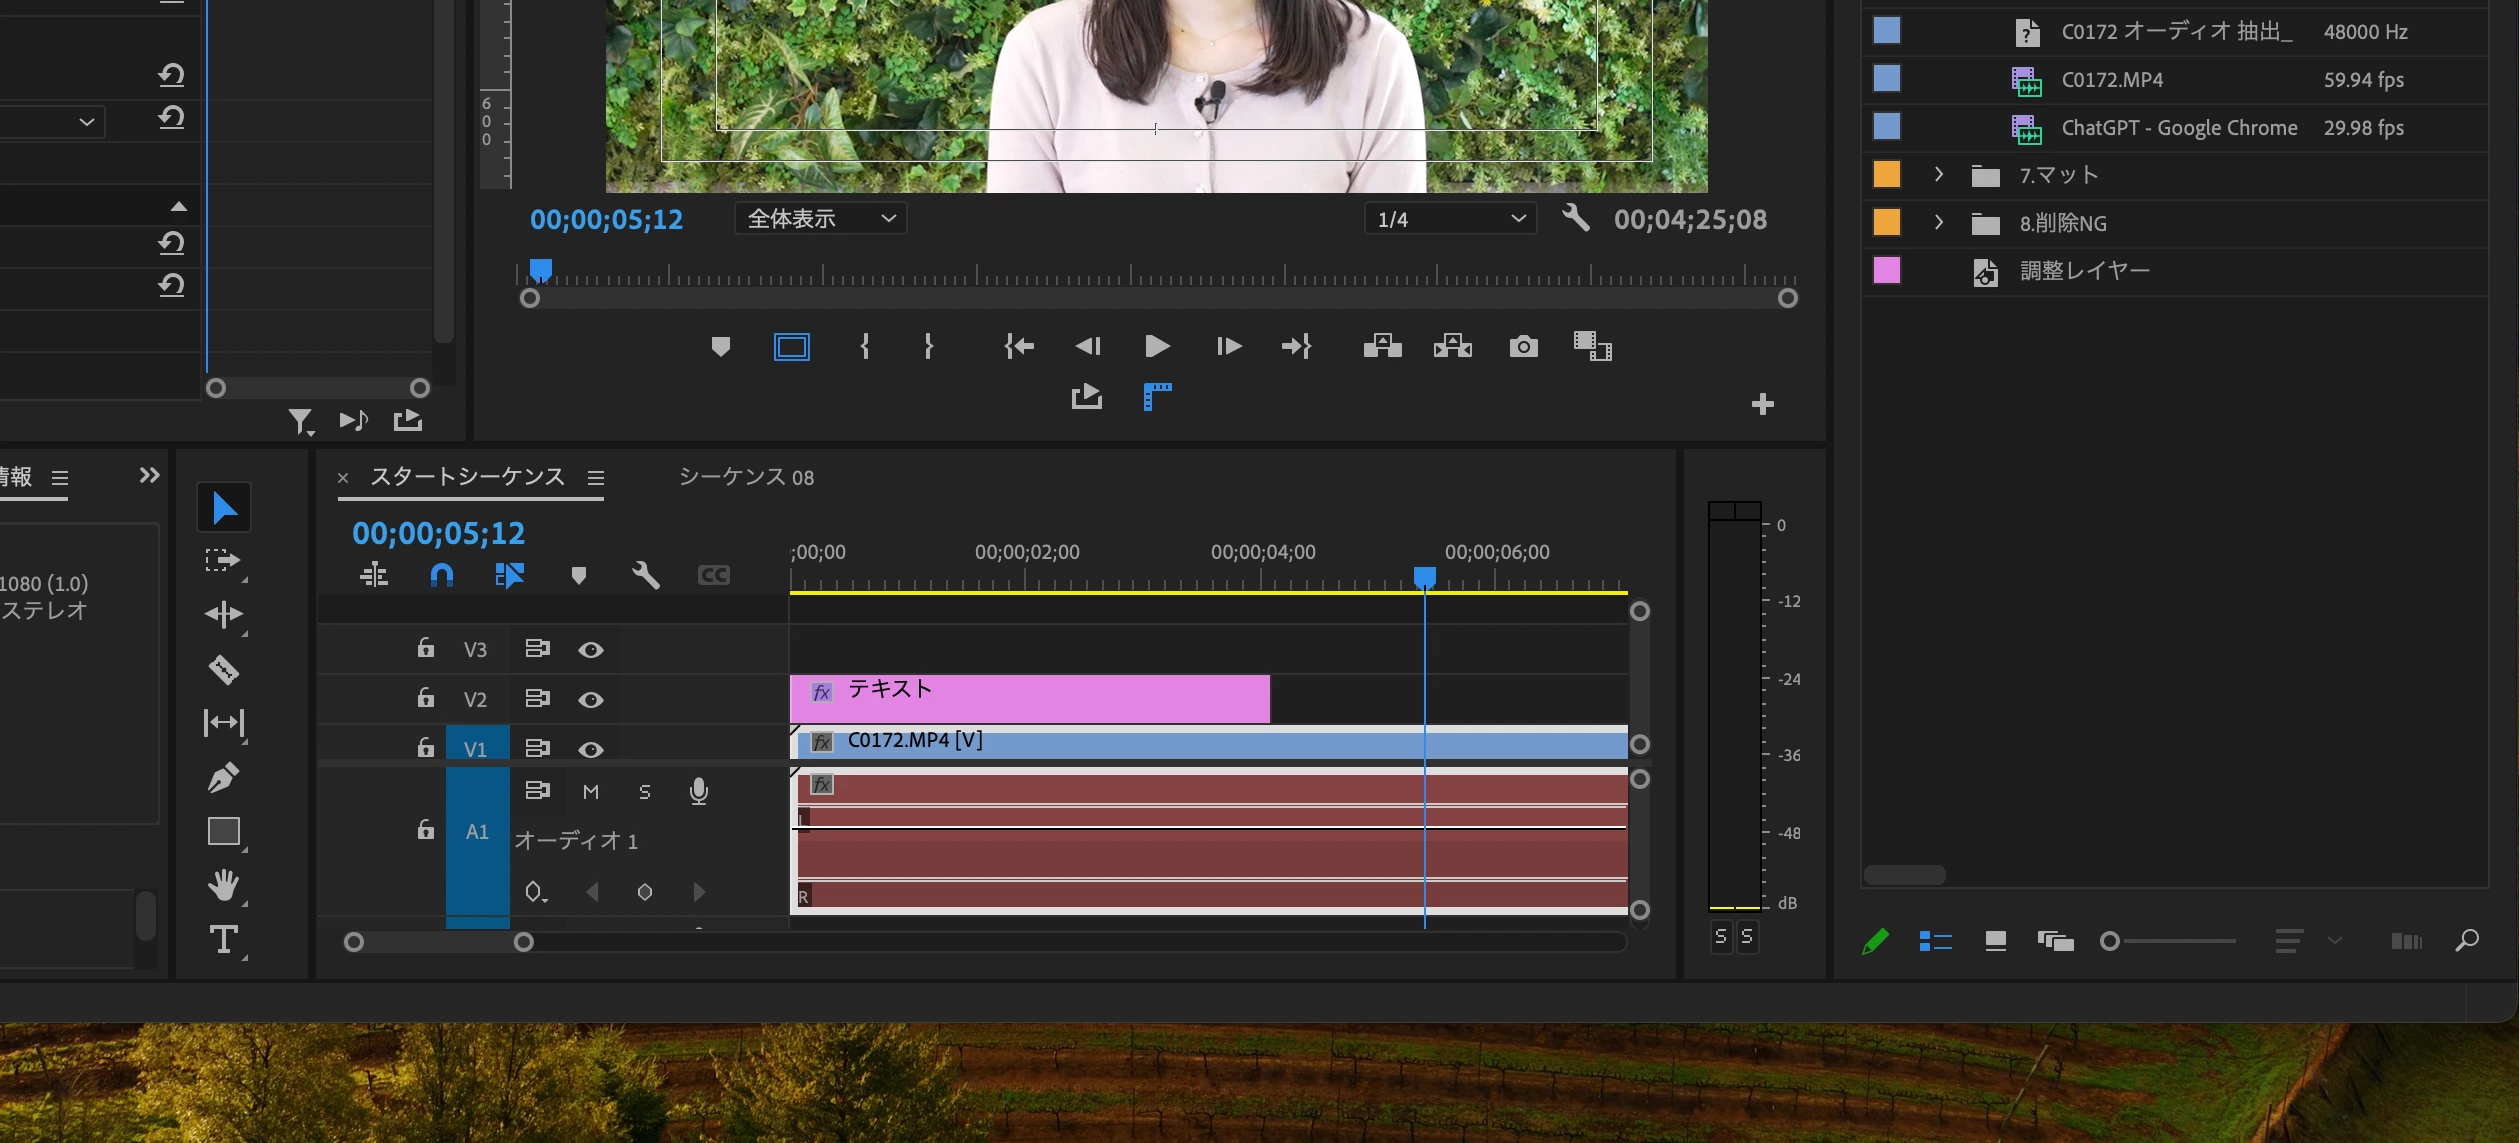
Task: Select the Hand tool
Action: coord(223,885)
